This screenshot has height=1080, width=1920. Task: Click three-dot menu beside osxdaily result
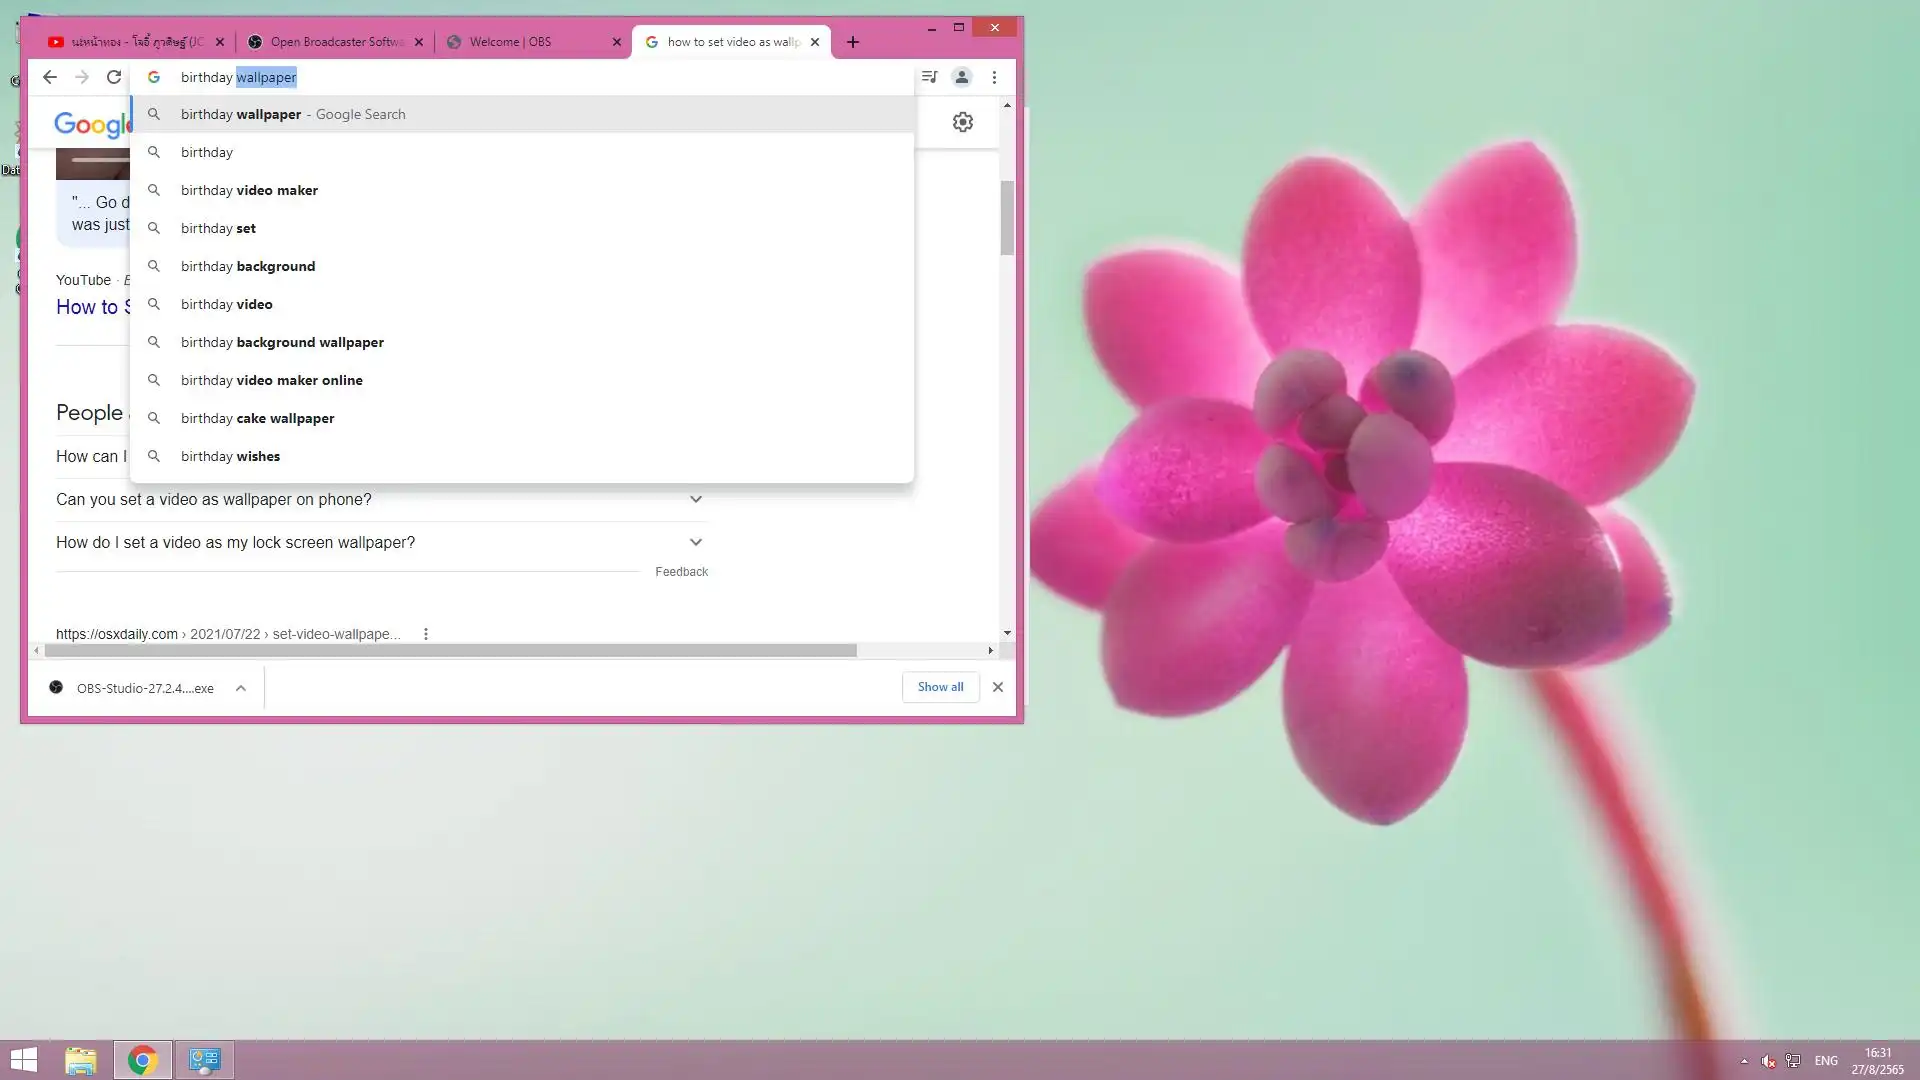point(426,634)
